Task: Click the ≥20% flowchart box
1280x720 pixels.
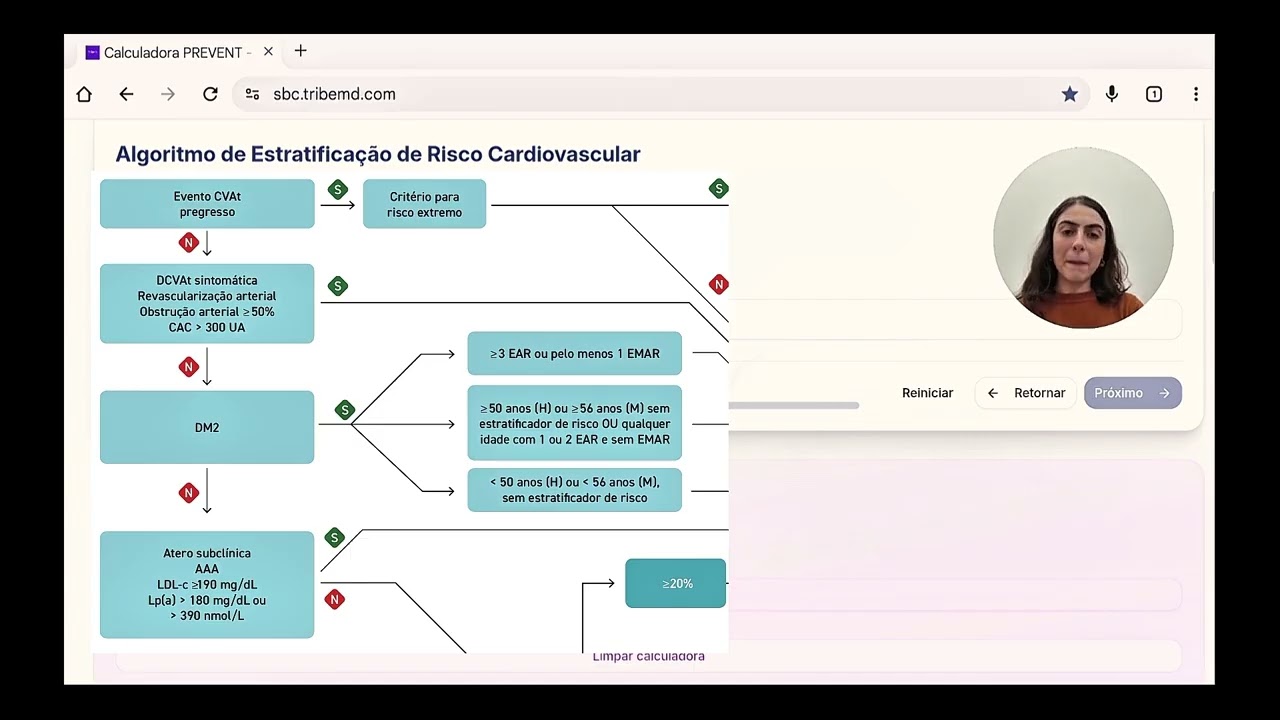Action: 676,583
